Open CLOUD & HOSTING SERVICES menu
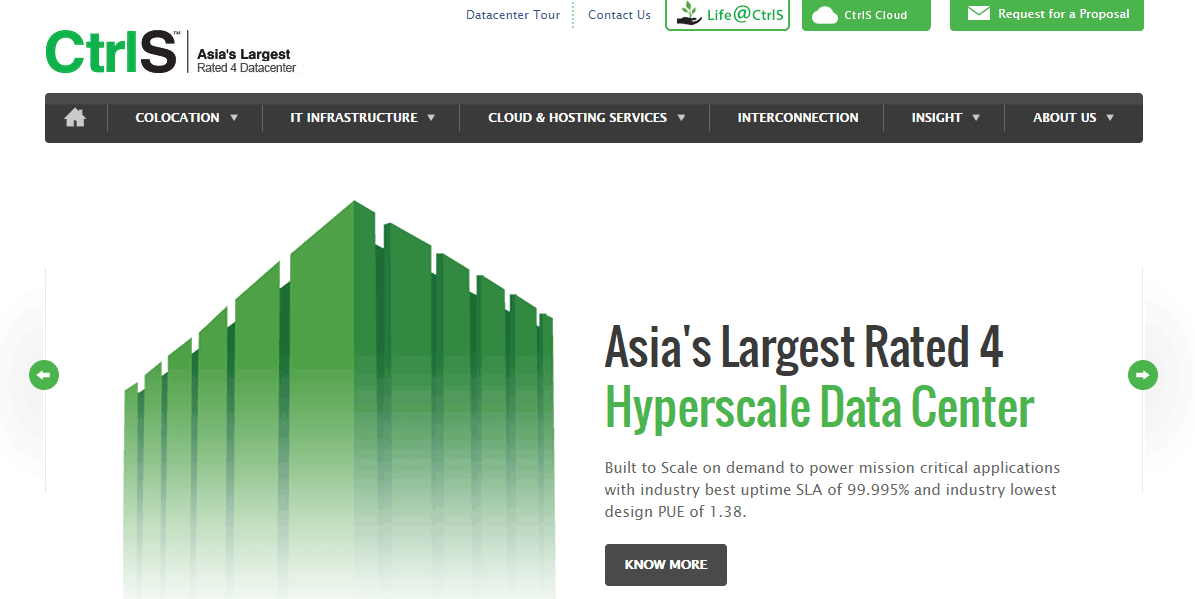Image resolution: width=1195 pixels, height=599 pixels. point(577,117)
